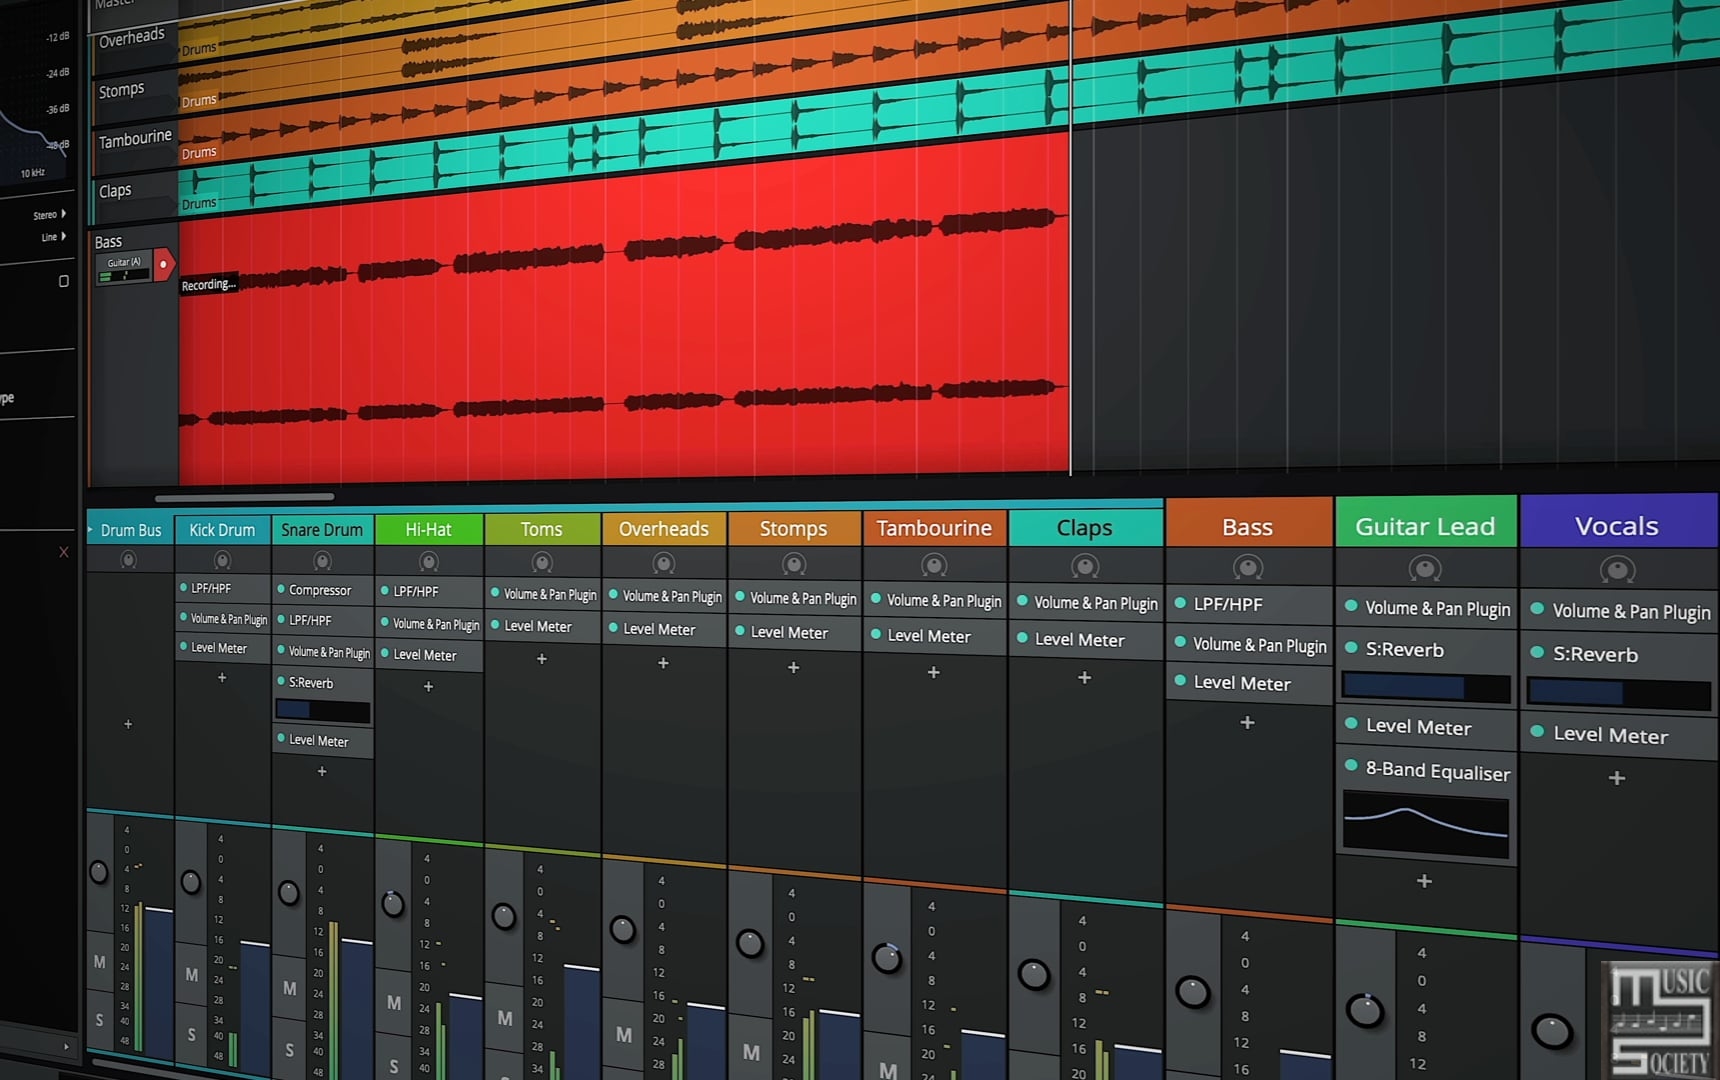Image resolution: width=1720 pixels, height=1080 pixels.
Task: Select the Kick Drum mixer channel header
Action: pos(222,530)
